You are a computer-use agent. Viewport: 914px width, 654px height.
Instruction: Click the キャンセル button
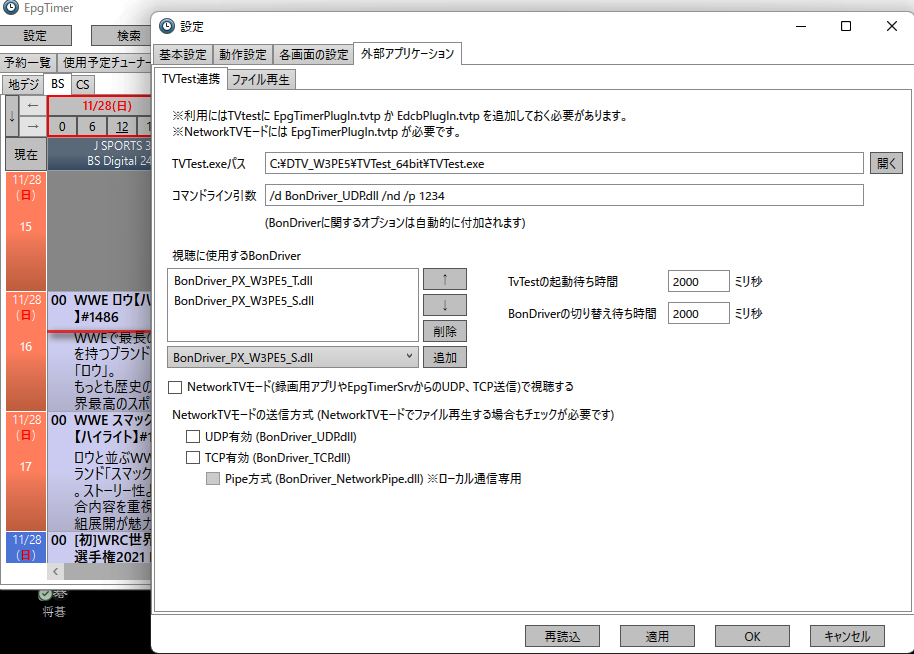tap(848, 636)
